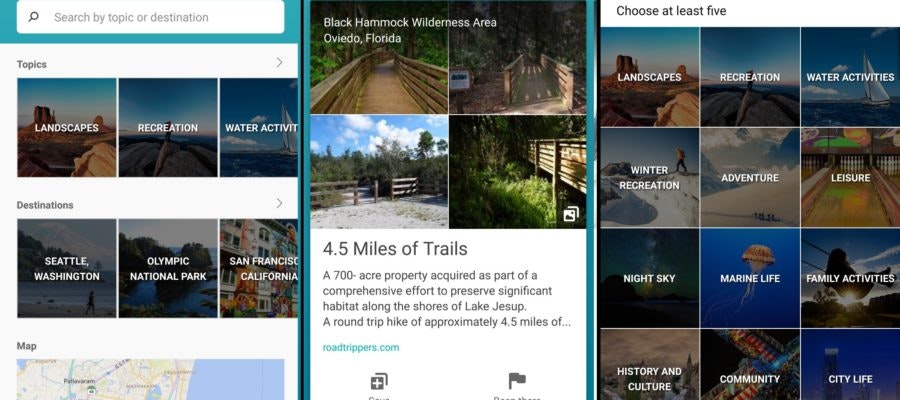This screenshot has width=900, height=400.
Task: Click the search by topic or destination field
Action: (x=150, y=17)
